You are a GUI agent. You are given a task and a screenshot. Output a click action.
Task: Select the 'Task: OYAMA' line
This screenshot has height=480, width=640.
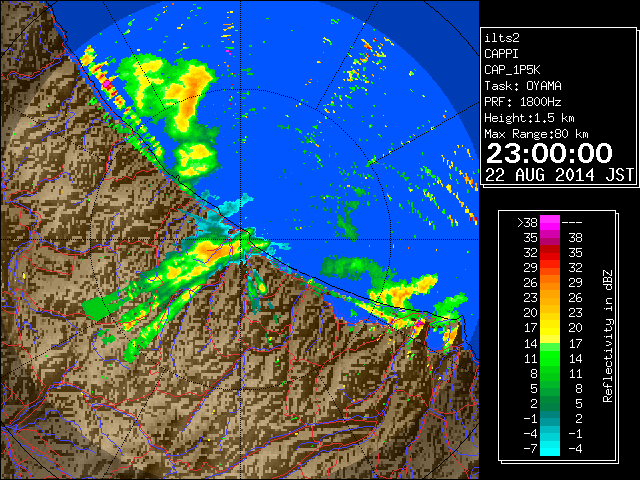pos(523,86)
